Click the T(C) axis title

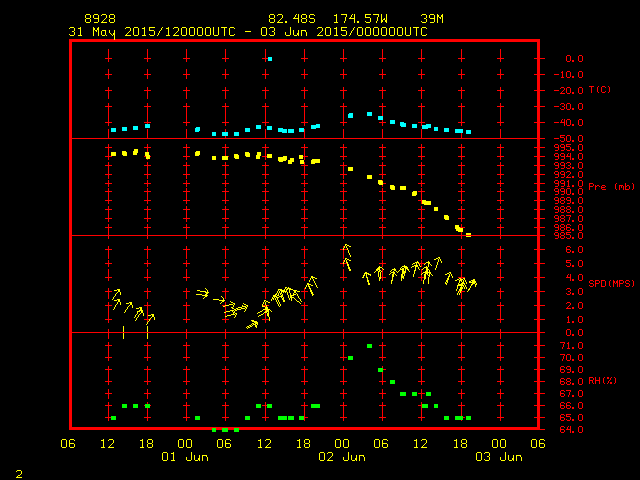pyautogui.click(x=600, y=89)
